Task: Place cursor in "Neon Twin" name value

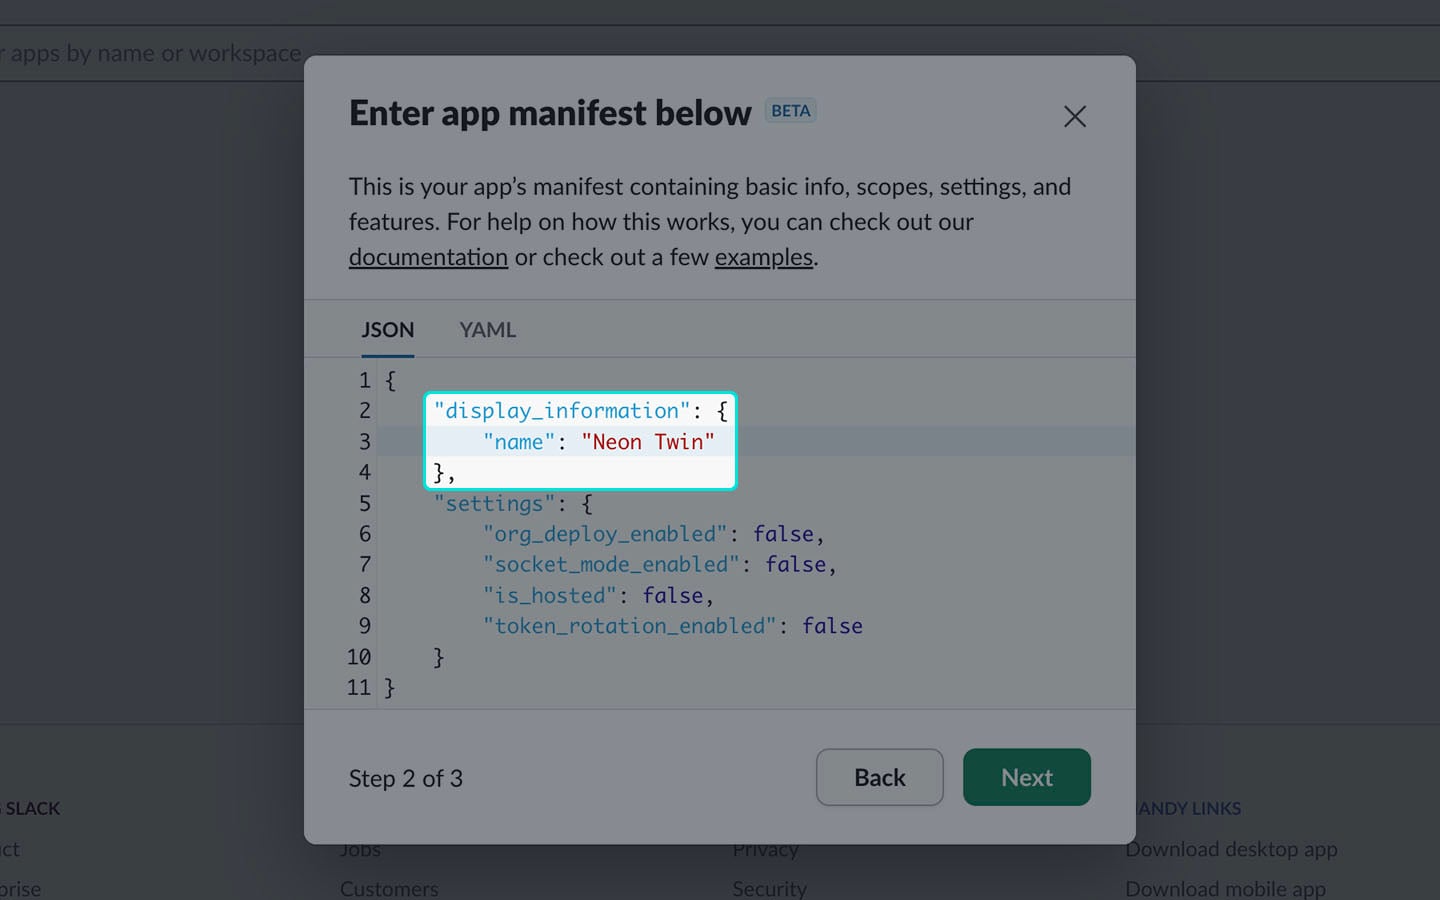Action: coord(647,442)
